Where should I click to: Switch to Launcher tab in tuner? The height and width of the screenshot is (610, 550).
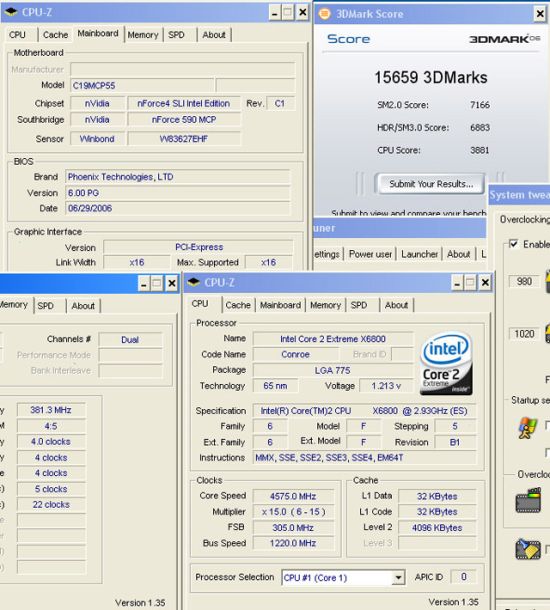(419, 254)
